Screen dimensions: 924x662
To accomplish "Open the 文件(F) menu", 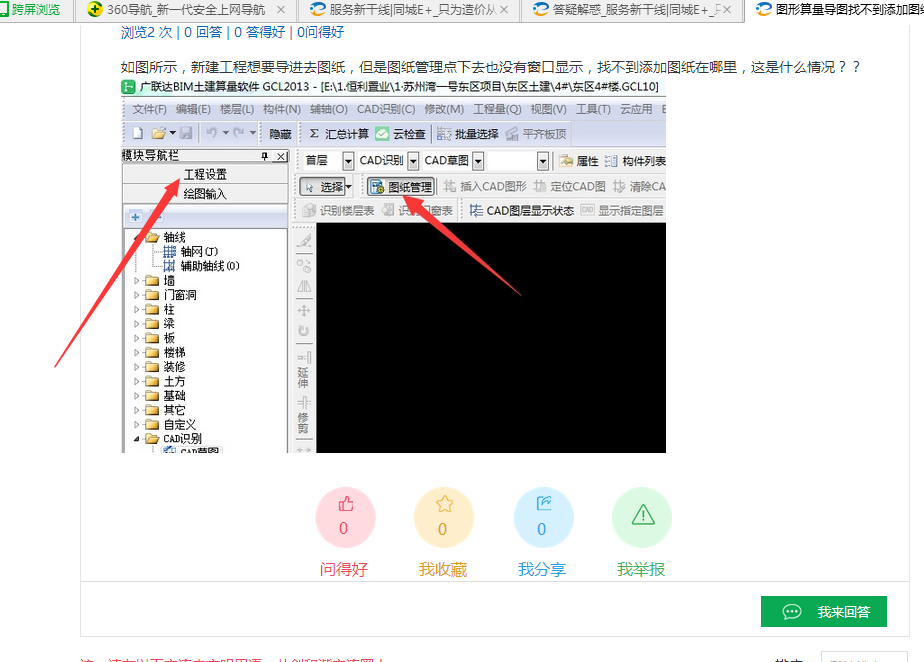I will [149, 109].
